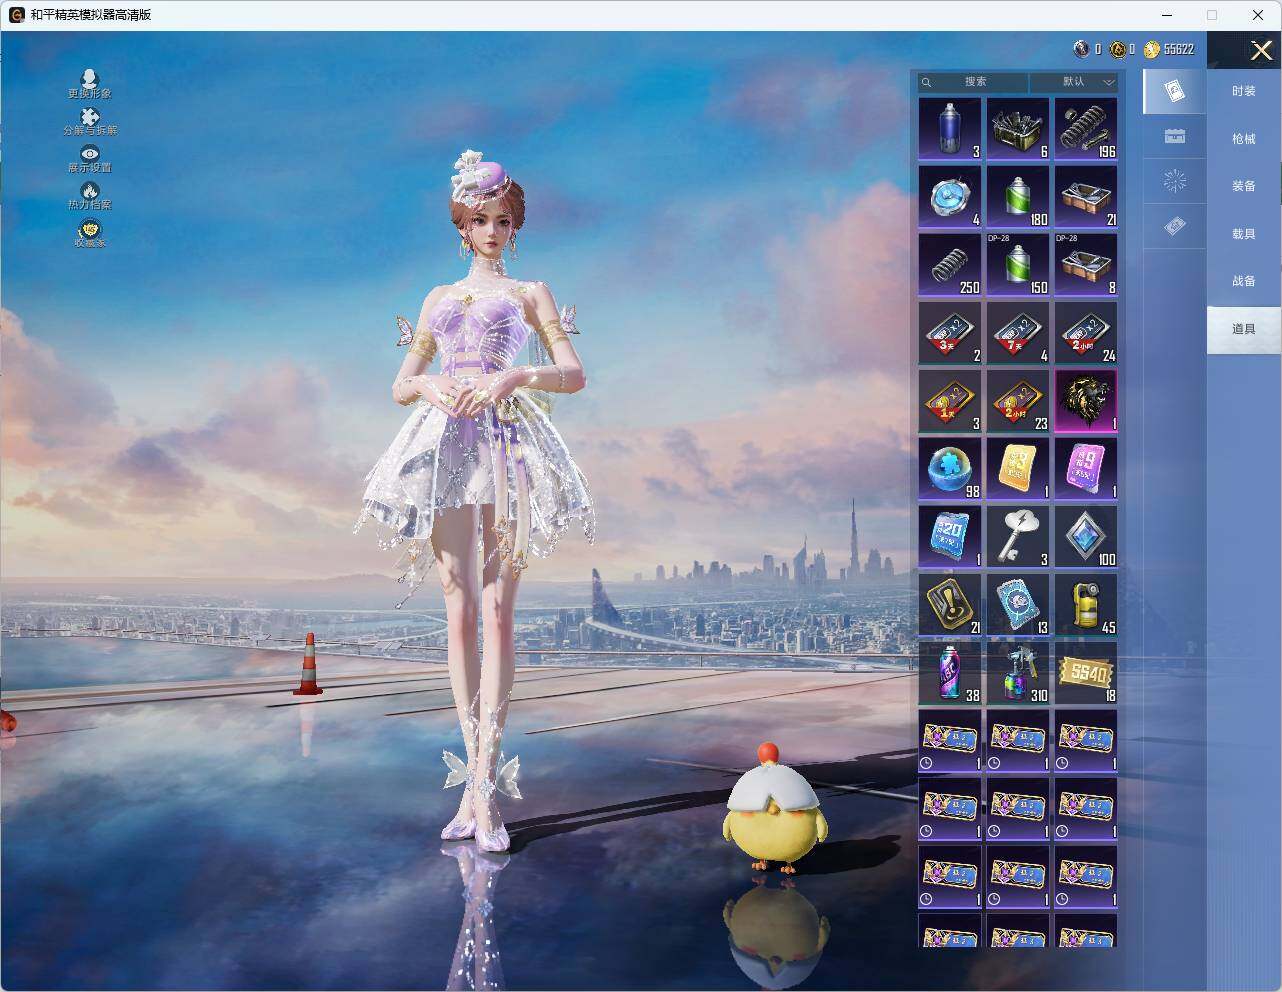The height and width of the screenshot is (992, 1282).
Task: Select the gold exclamation card, count 21
Action: coord(950,605)
